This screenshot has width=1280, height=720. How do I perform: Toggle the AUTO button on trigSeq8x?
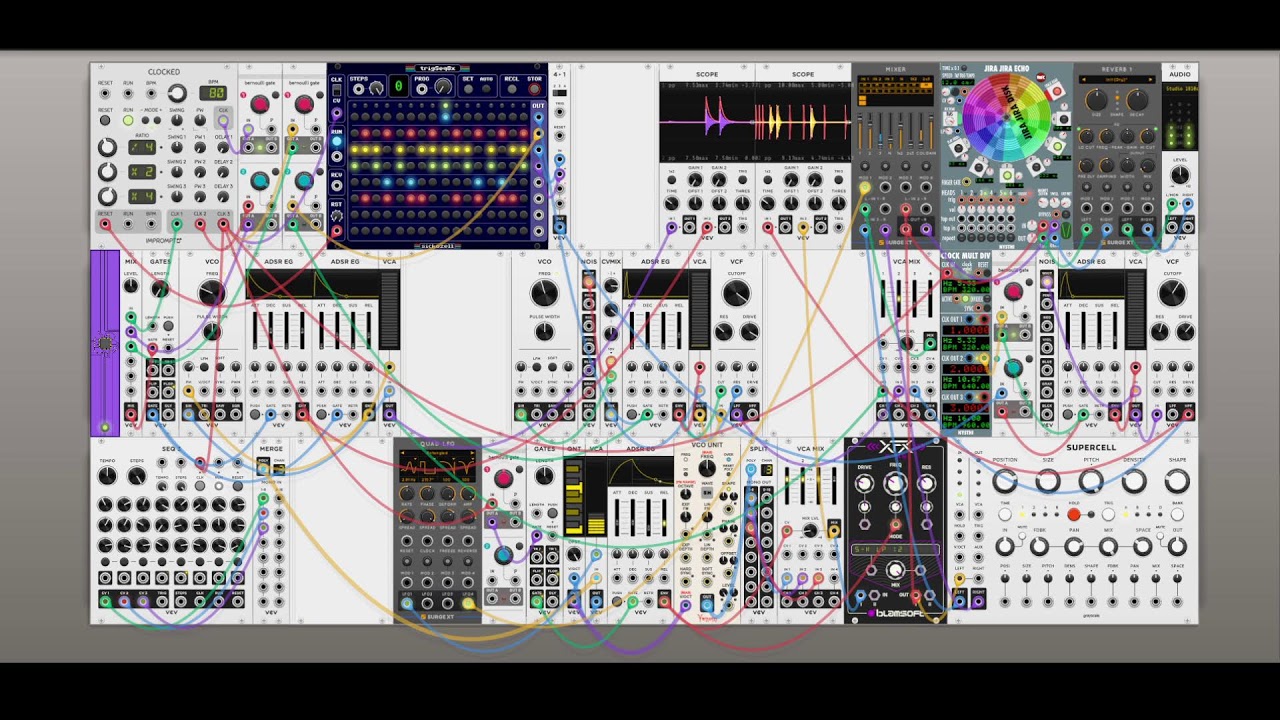click(x=486, y=89)
